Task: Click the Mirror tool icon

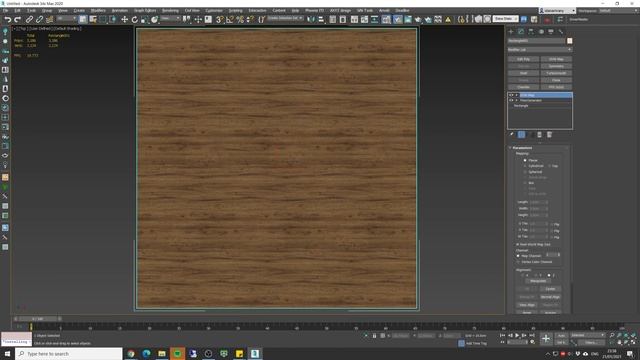Action: click(311, 19)
